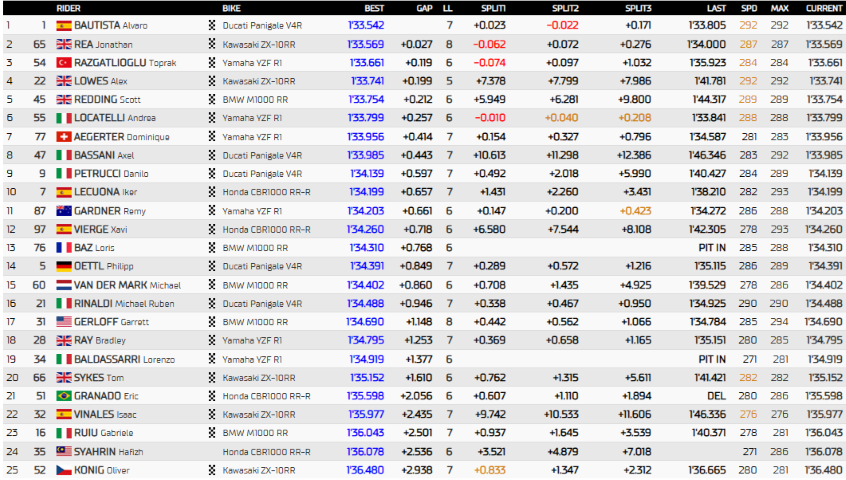Click the German flag beside OETTL Philipp
This screenshot has width=846, height=480.
64,266
